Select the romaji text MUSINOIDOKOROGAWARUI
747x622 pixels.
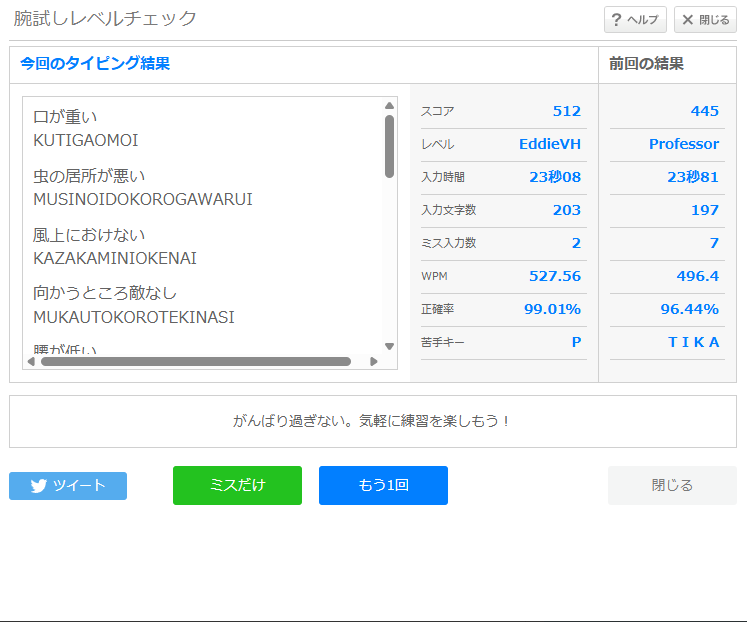click(x=143, y=199)
